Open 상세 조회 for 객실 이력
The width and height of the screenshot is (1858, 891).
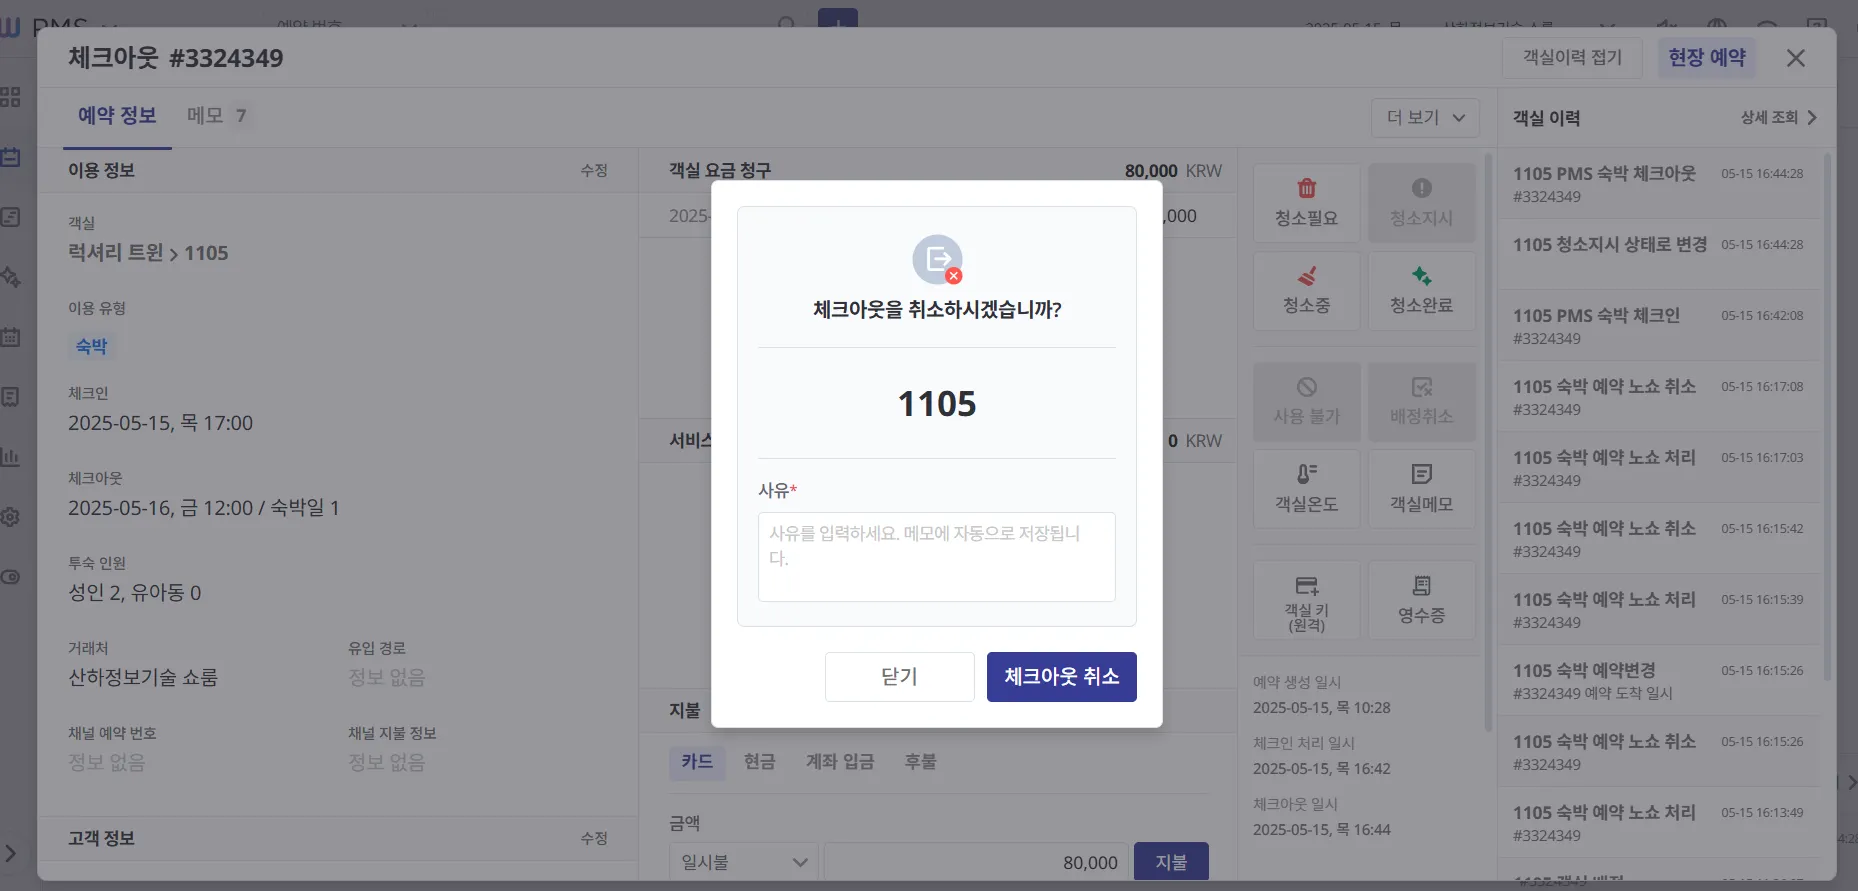coord(1778,118)
